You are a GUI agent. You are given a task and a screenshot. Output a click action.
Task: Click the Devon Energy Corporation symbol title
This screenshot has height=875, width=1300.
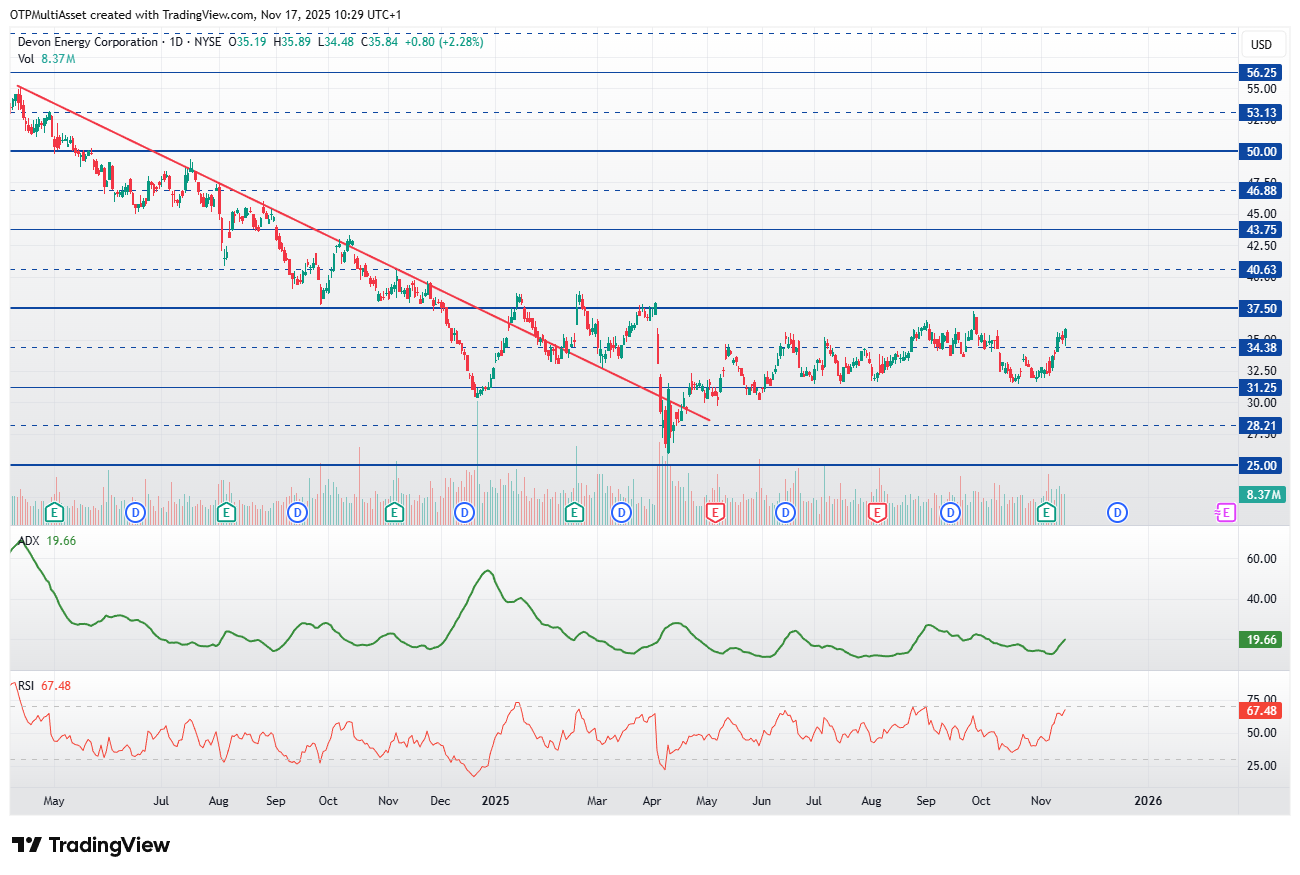88,42
